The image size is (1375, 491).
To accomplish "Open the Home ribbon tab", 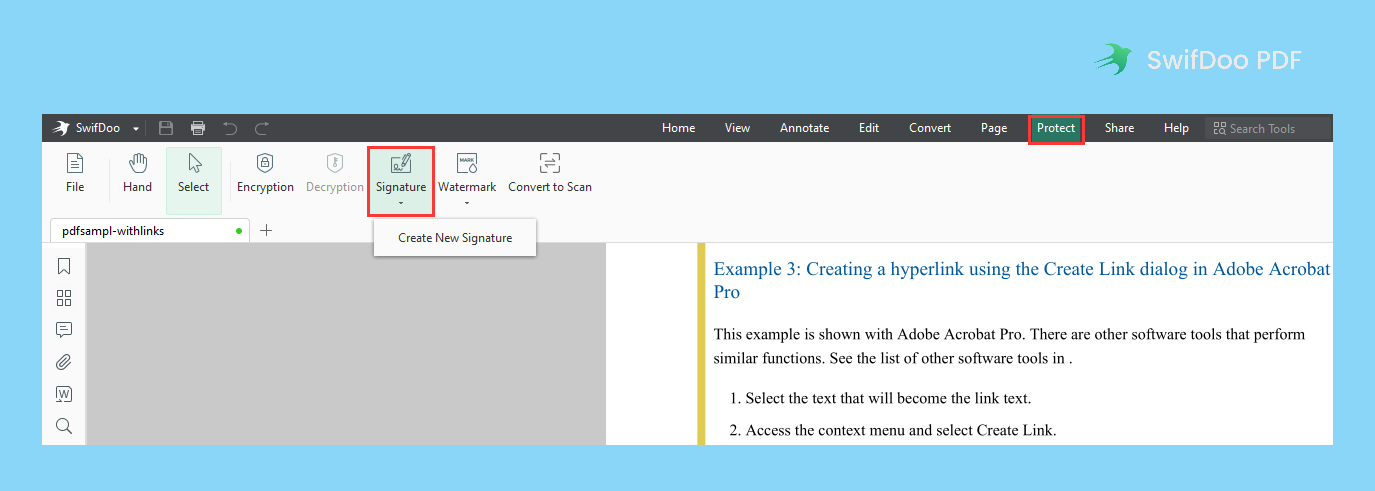I will pos(678,128).
